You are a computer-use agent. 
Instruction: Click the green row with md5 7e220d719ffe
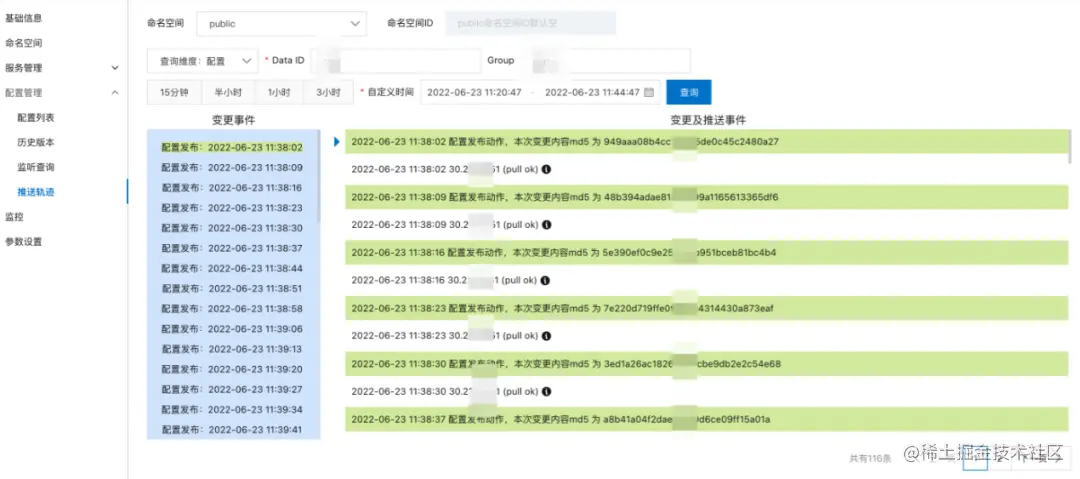[707, 308]
